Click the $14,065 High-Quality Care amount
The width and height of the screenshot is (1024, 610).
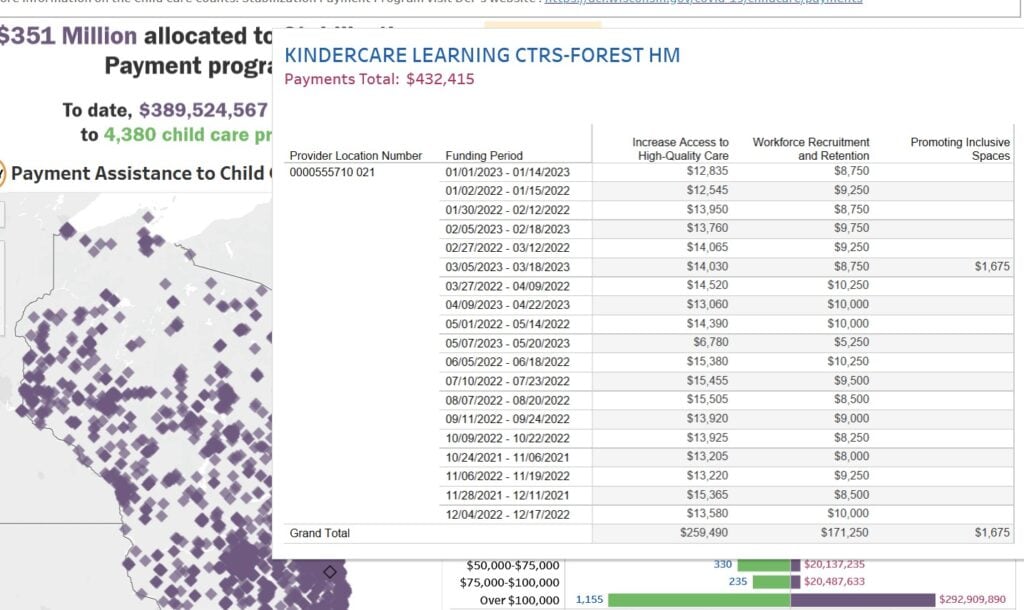[x=707, y=247]
